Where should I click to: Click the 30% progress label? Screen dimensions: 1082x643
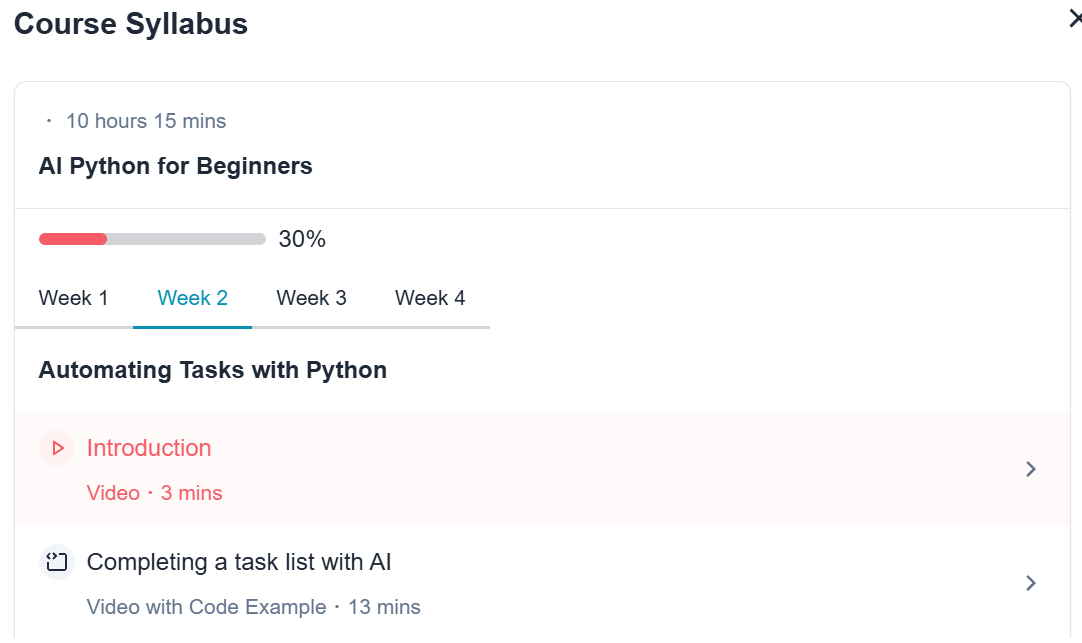(302, 239)
